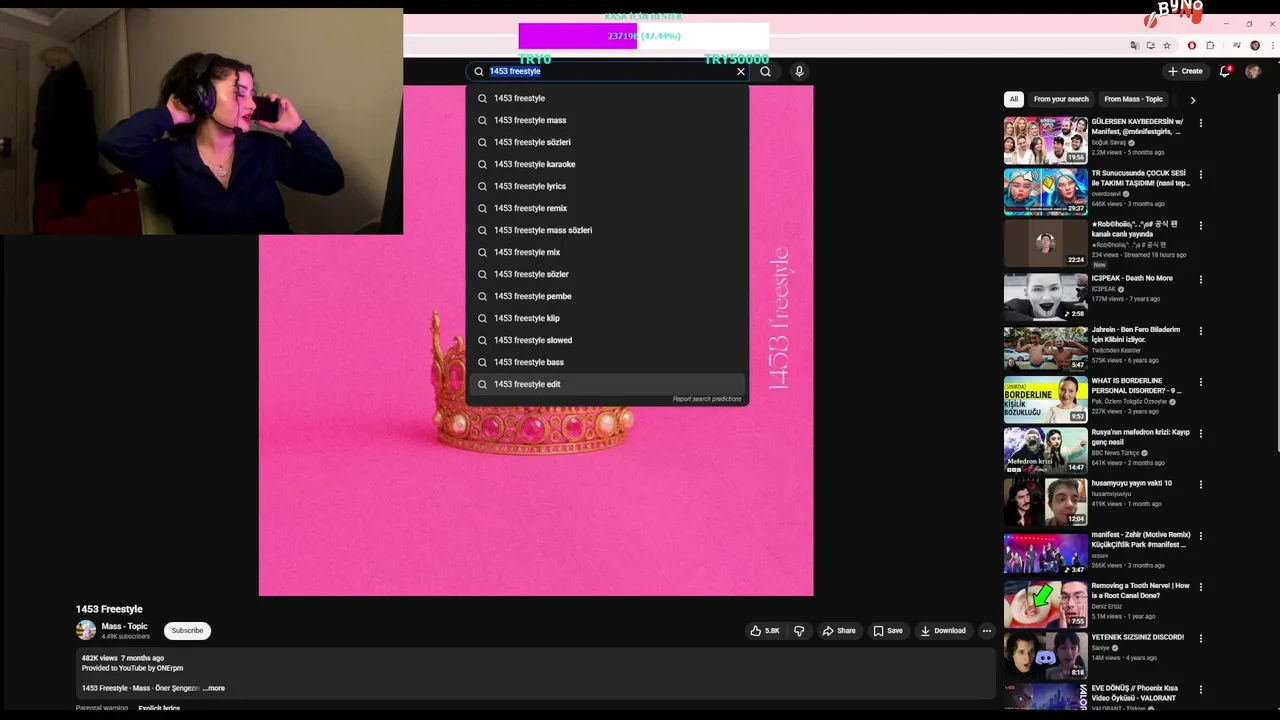
Task: Subscribe to Mass - Topic channel
Action: tap(187, 631)
